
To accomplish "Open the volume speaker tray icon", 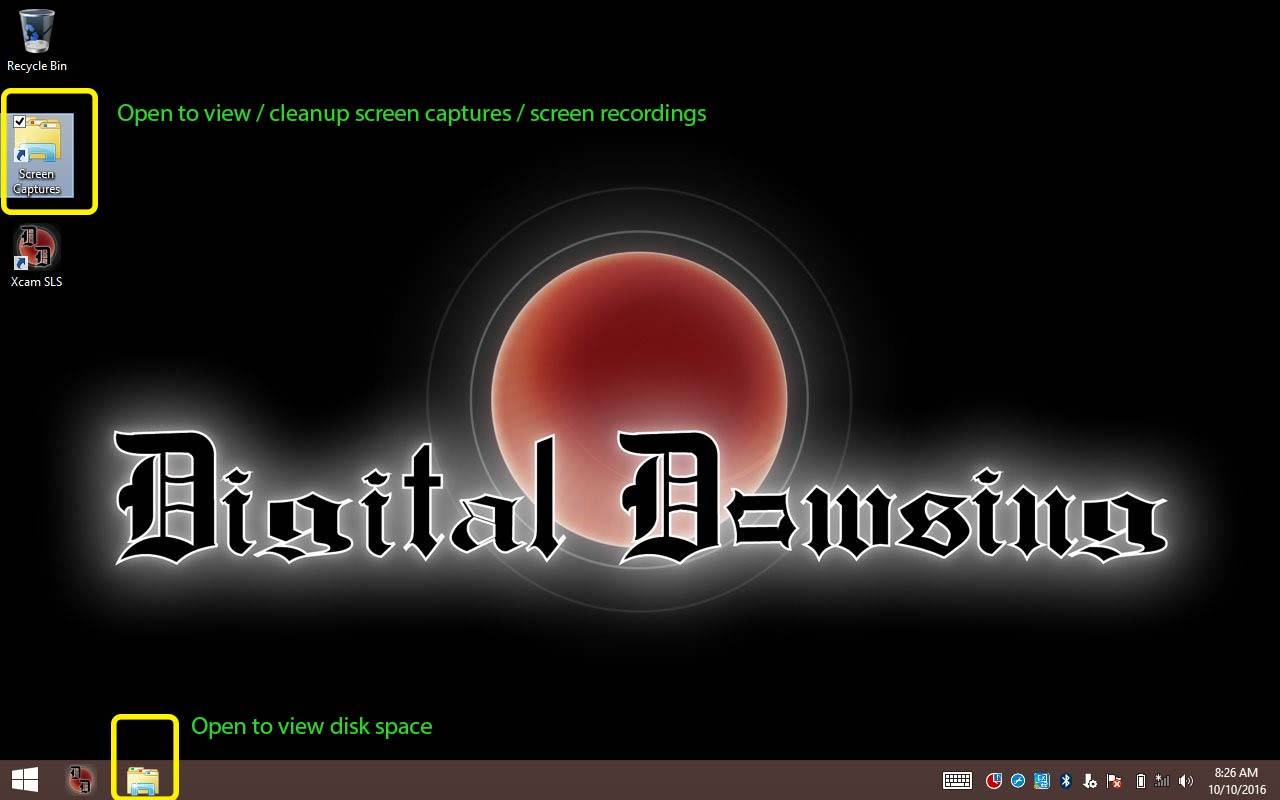I will [x=1186, y=781].
